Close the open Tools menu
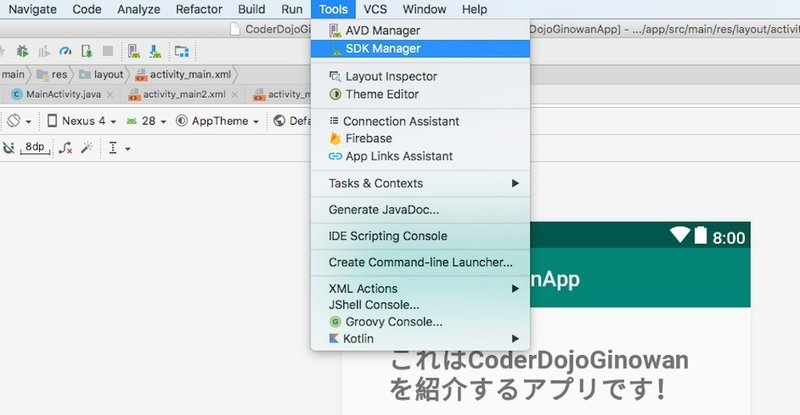Screen dimensions: 800x415 [x=333, y=9]
